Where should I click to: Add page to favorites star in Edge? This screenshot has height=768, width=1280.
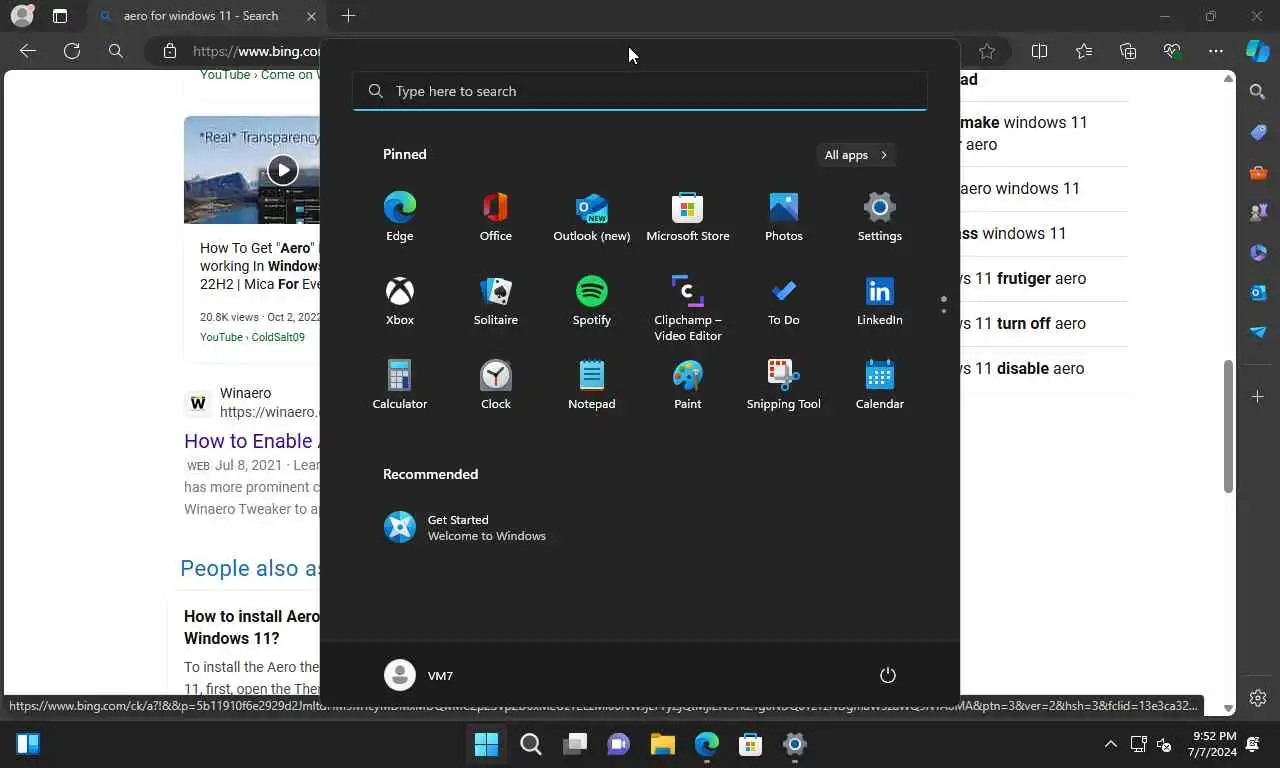[x=987, y=51]
